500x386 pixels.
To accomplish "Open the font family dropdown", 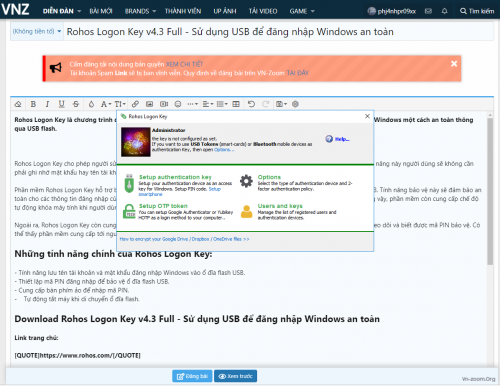I will (x=106, y=104).
